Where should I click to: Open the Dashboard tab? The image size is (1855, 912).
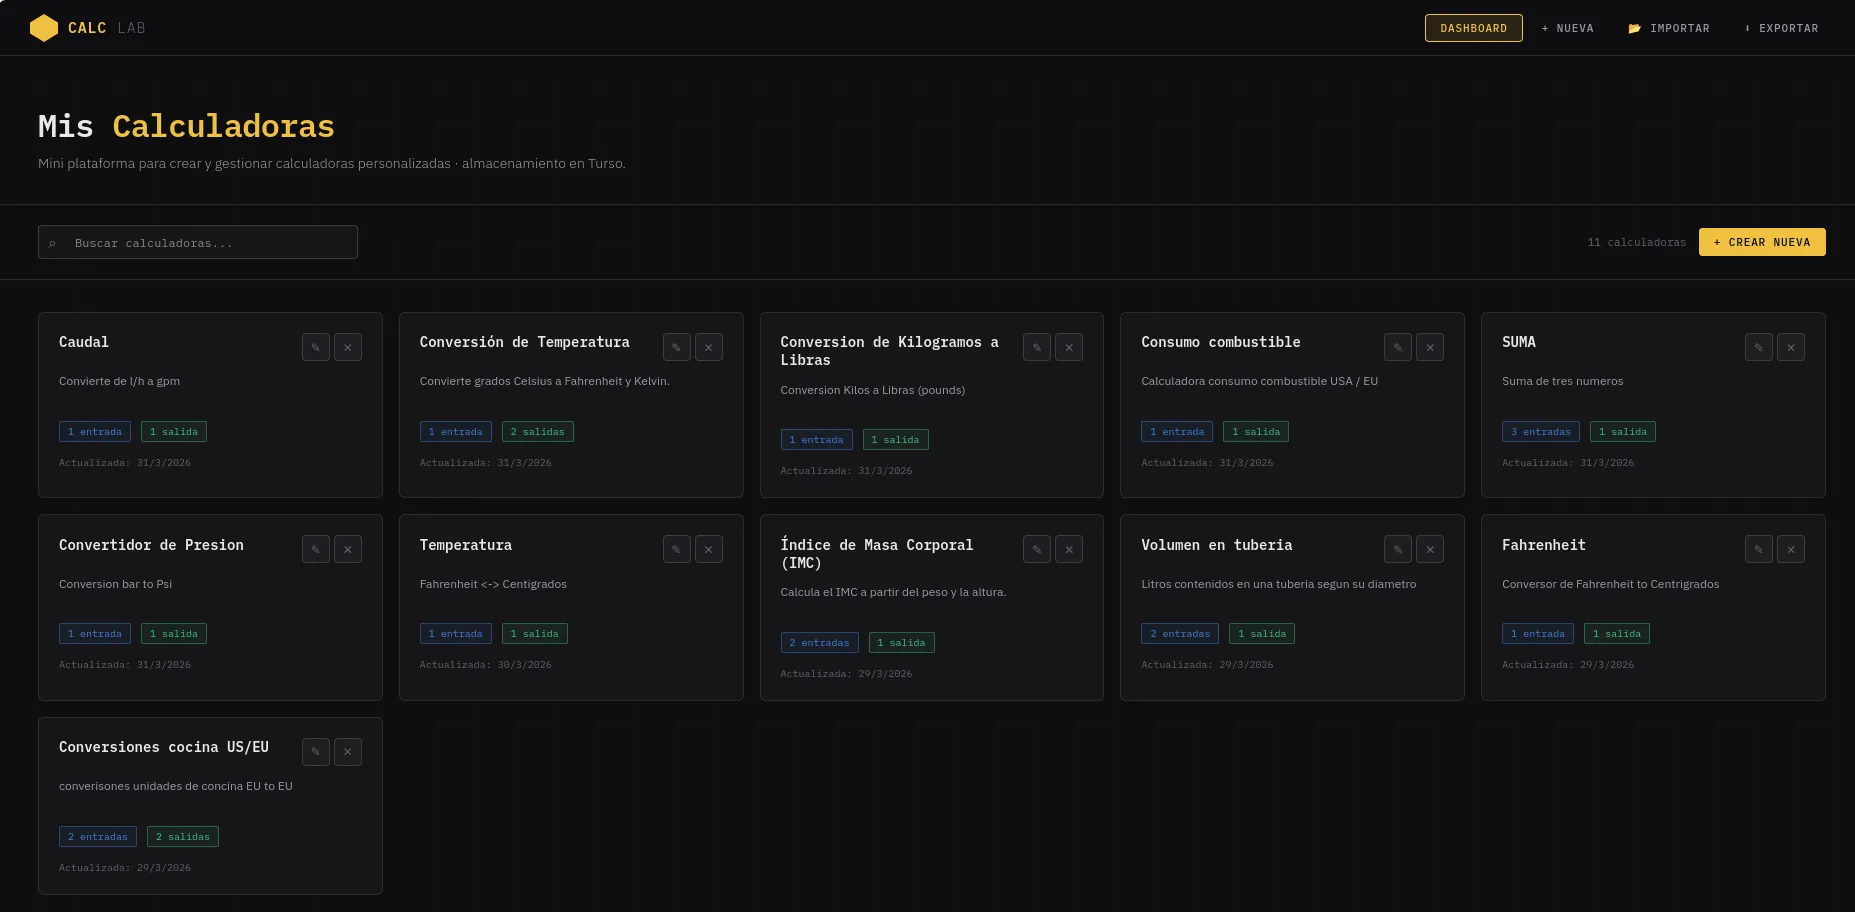point(1473,28)
